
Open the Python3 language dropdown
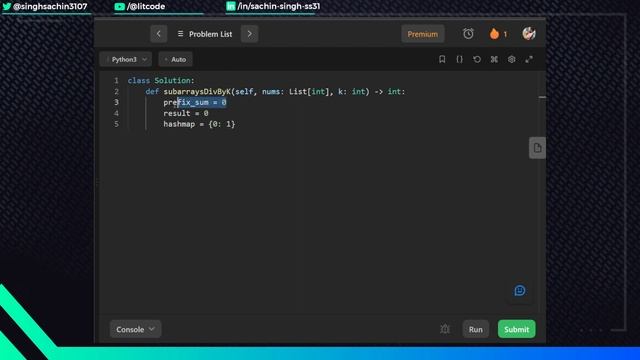pyautogui.click(x=126, y=60)
